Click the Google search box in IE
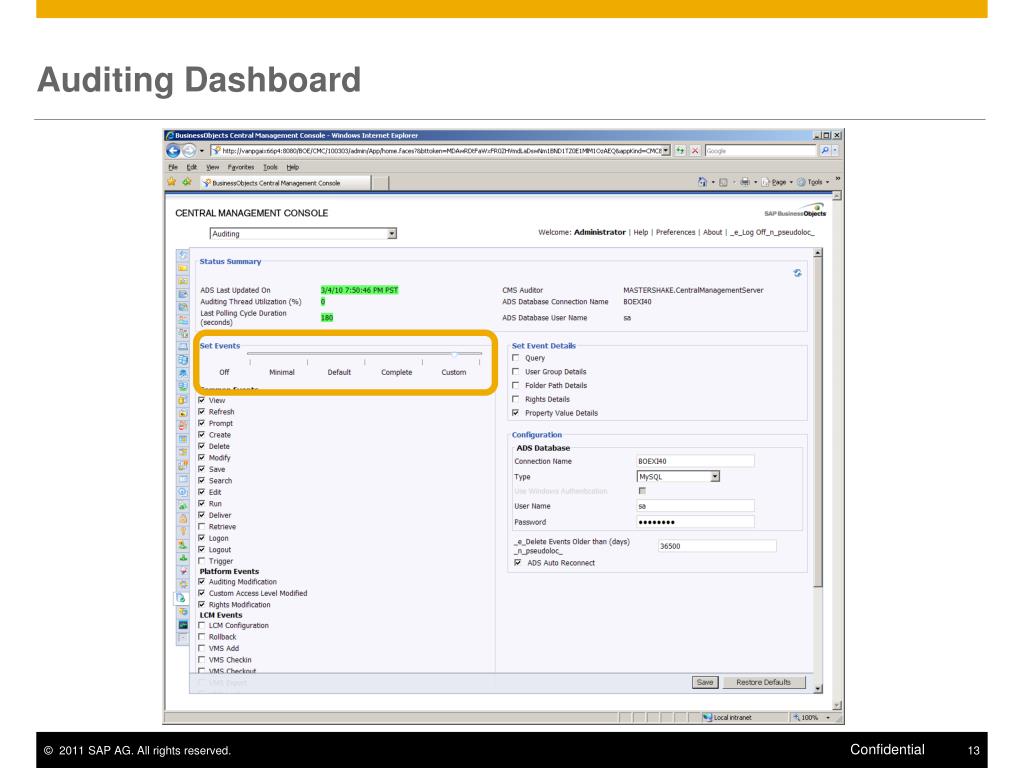 click(x=761, y=150)
